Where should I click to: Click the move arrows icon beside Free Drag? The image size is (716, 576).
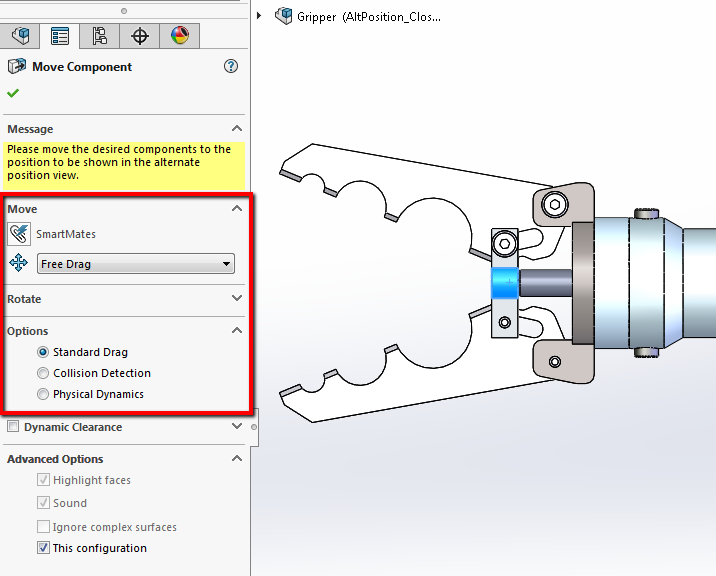point(19,264)
